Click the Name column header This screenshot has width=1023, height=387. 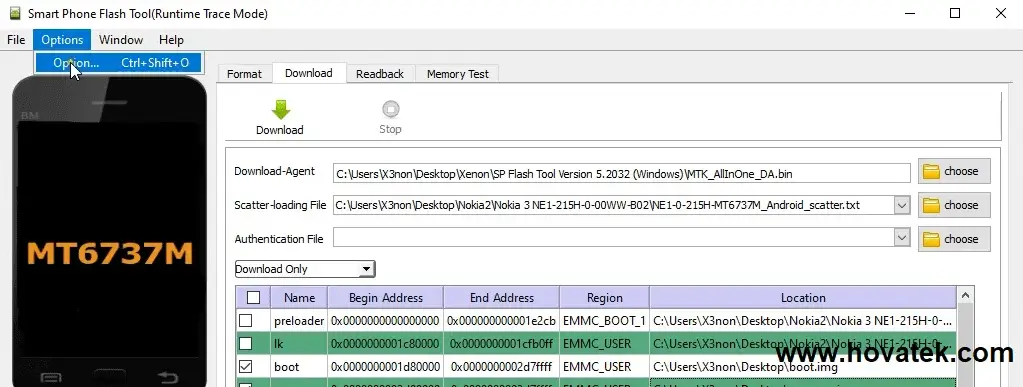coord(299,298)
